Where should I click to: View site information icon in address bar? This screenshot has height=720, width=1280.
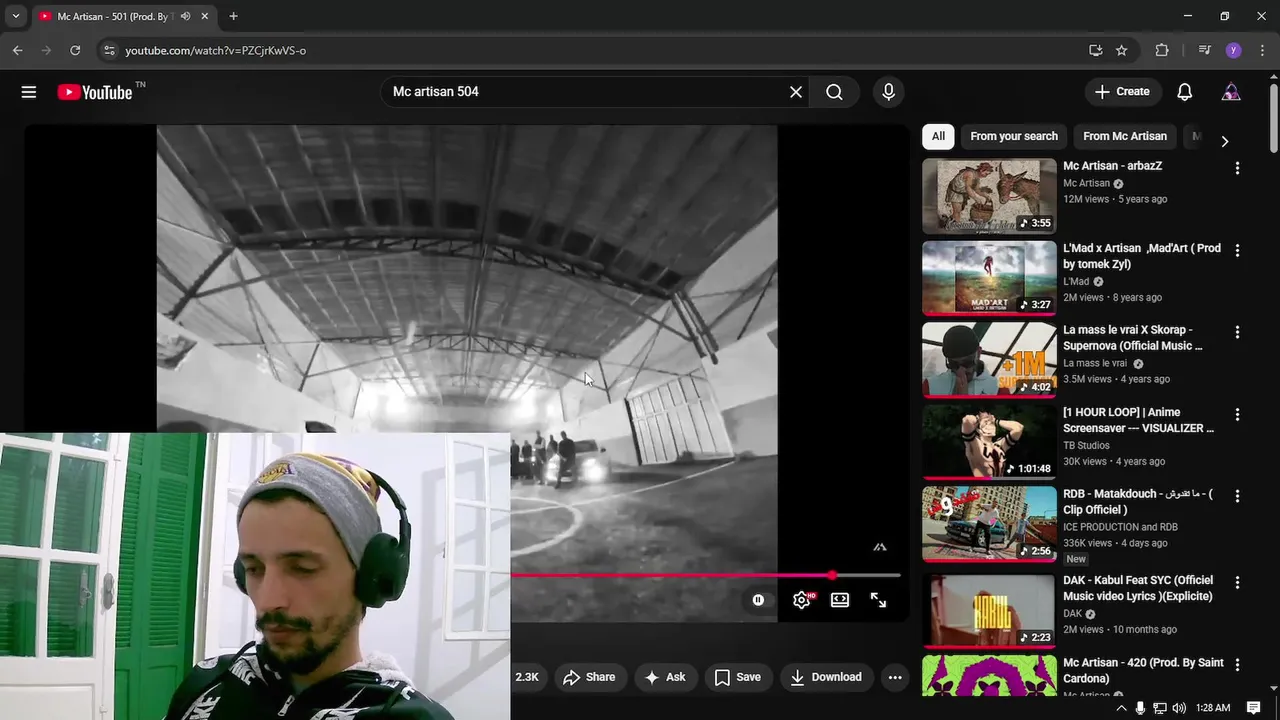pos(109,50)
